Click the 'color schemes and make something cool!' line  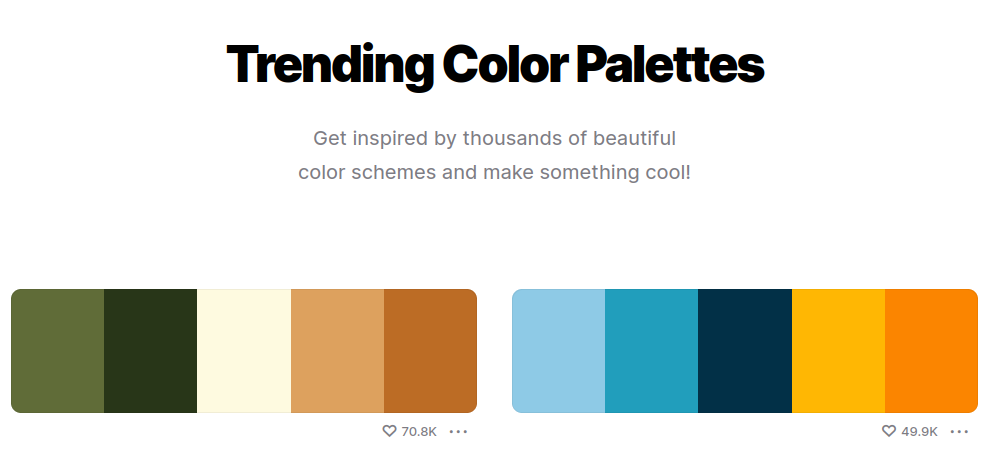(494, 172)
